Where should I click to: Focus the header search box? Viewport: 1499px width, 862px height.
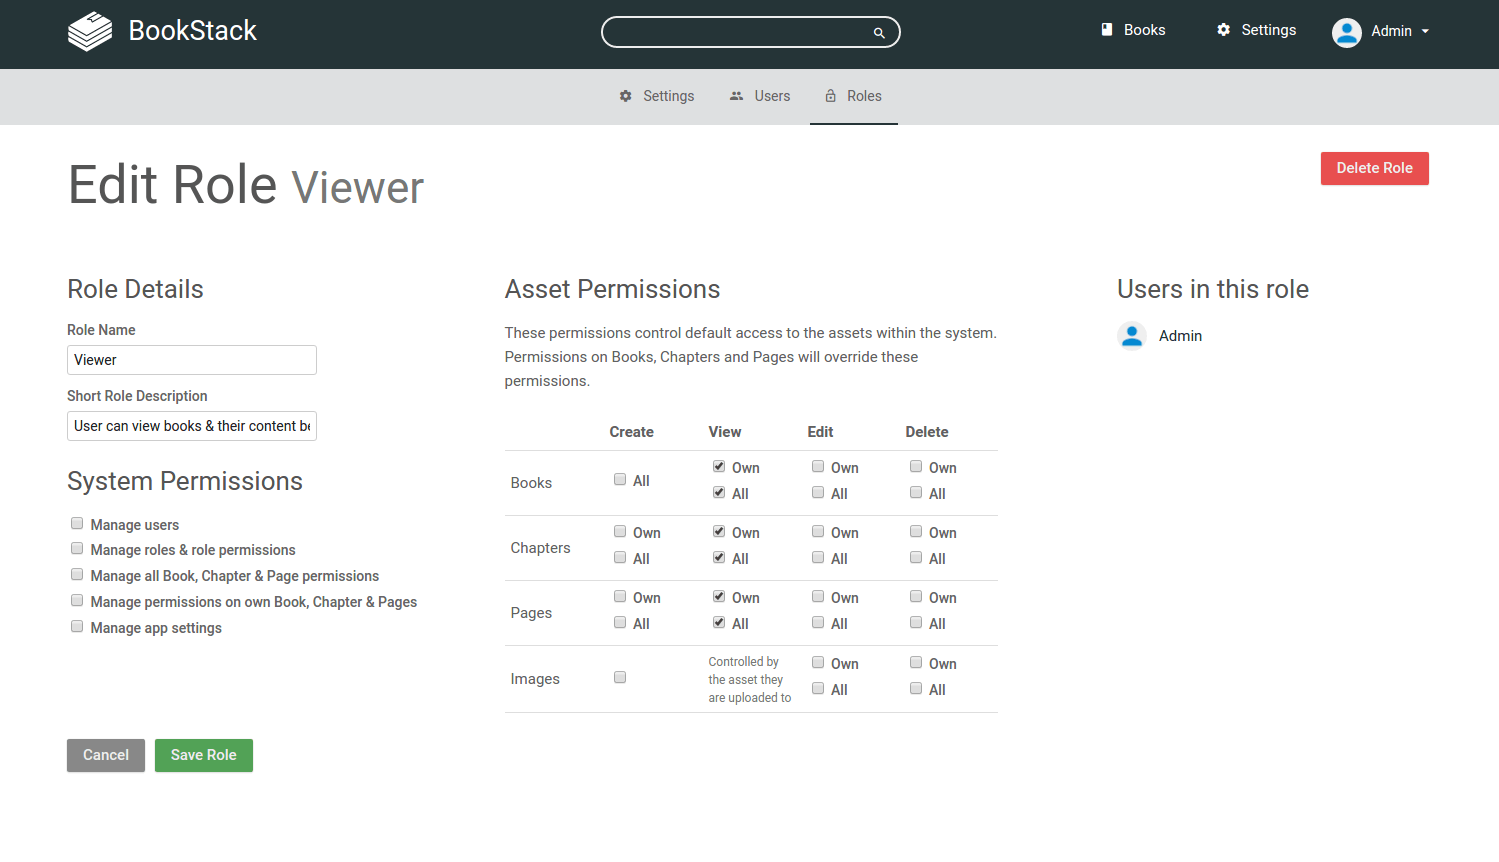(750, 32)
